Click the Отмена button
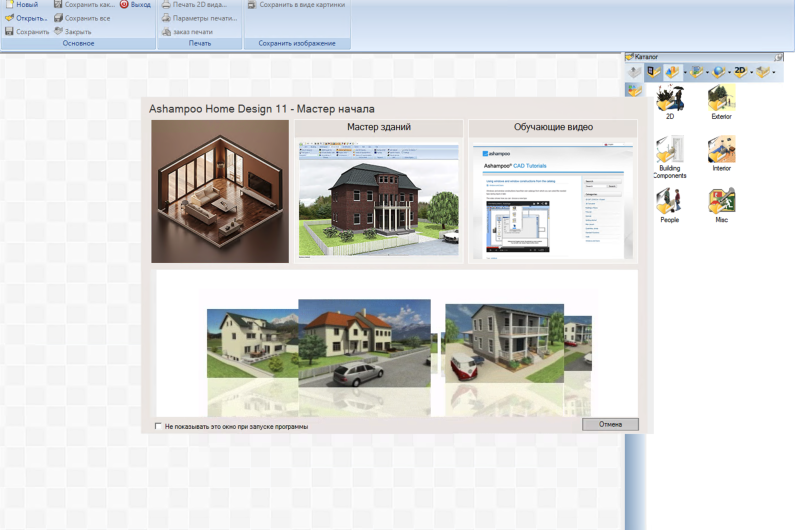Viewport: 795px width, 530px height. tap(610, 424)
